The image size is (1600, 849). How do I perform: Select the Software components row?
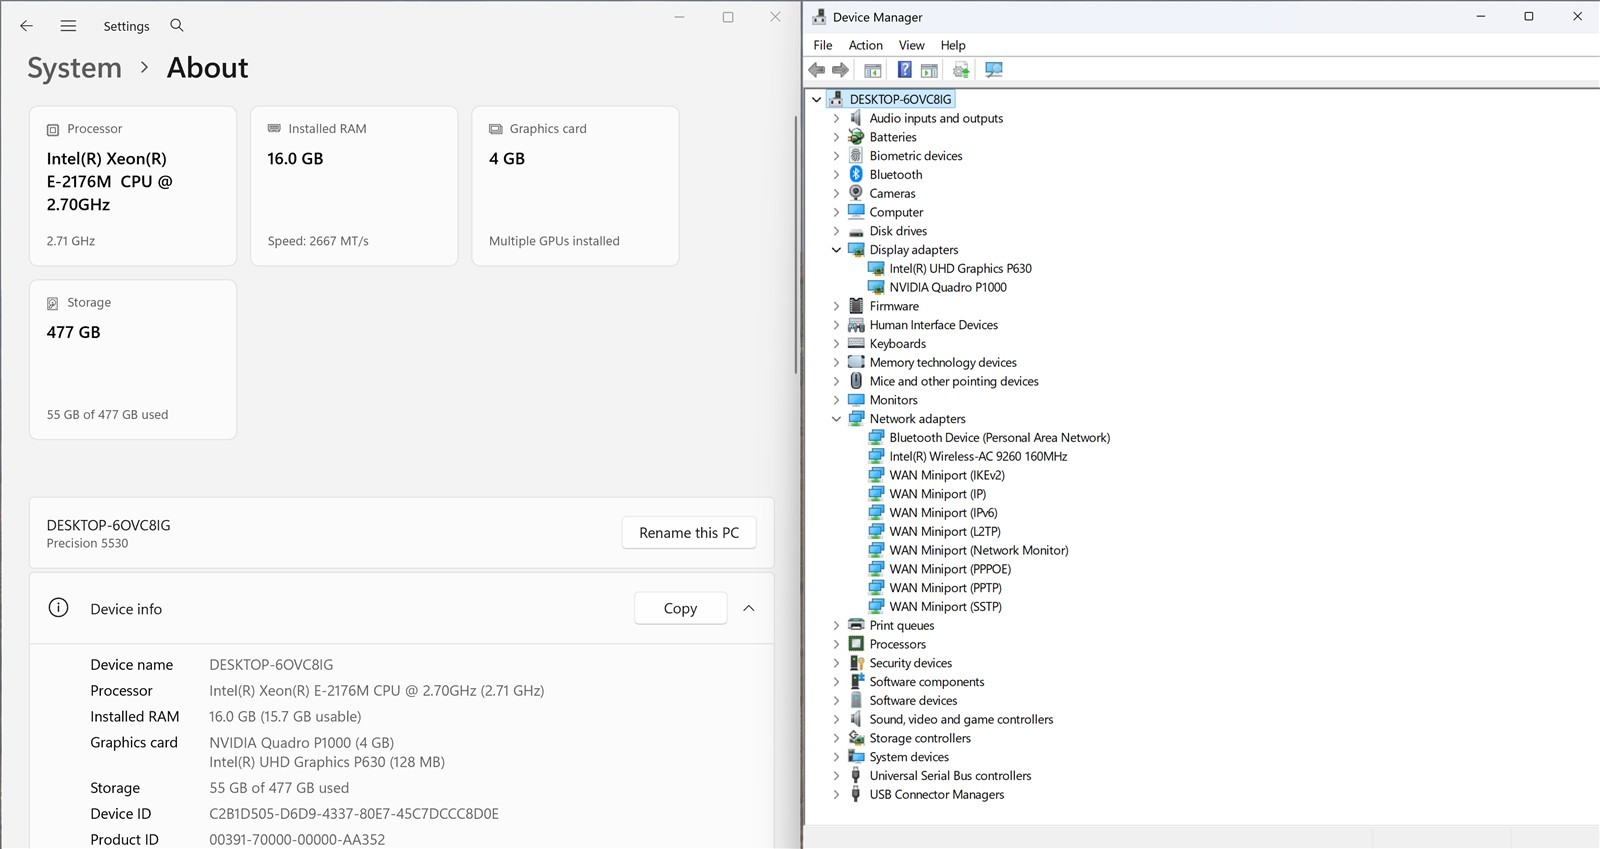pos(927,682)
